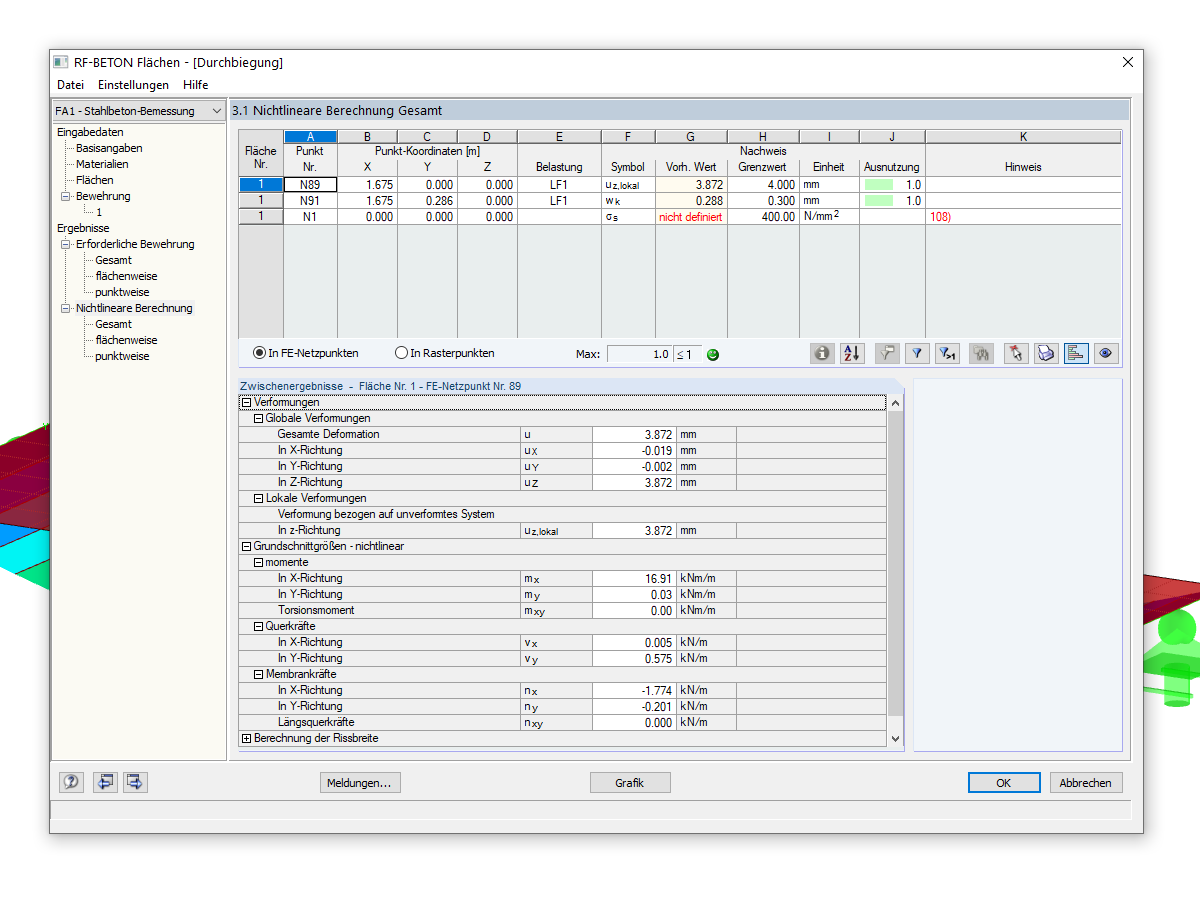Viewport: 1200px width, 900px height.
Task: Collapse the Globale Verformungen group
Action: tap(258, 418)
